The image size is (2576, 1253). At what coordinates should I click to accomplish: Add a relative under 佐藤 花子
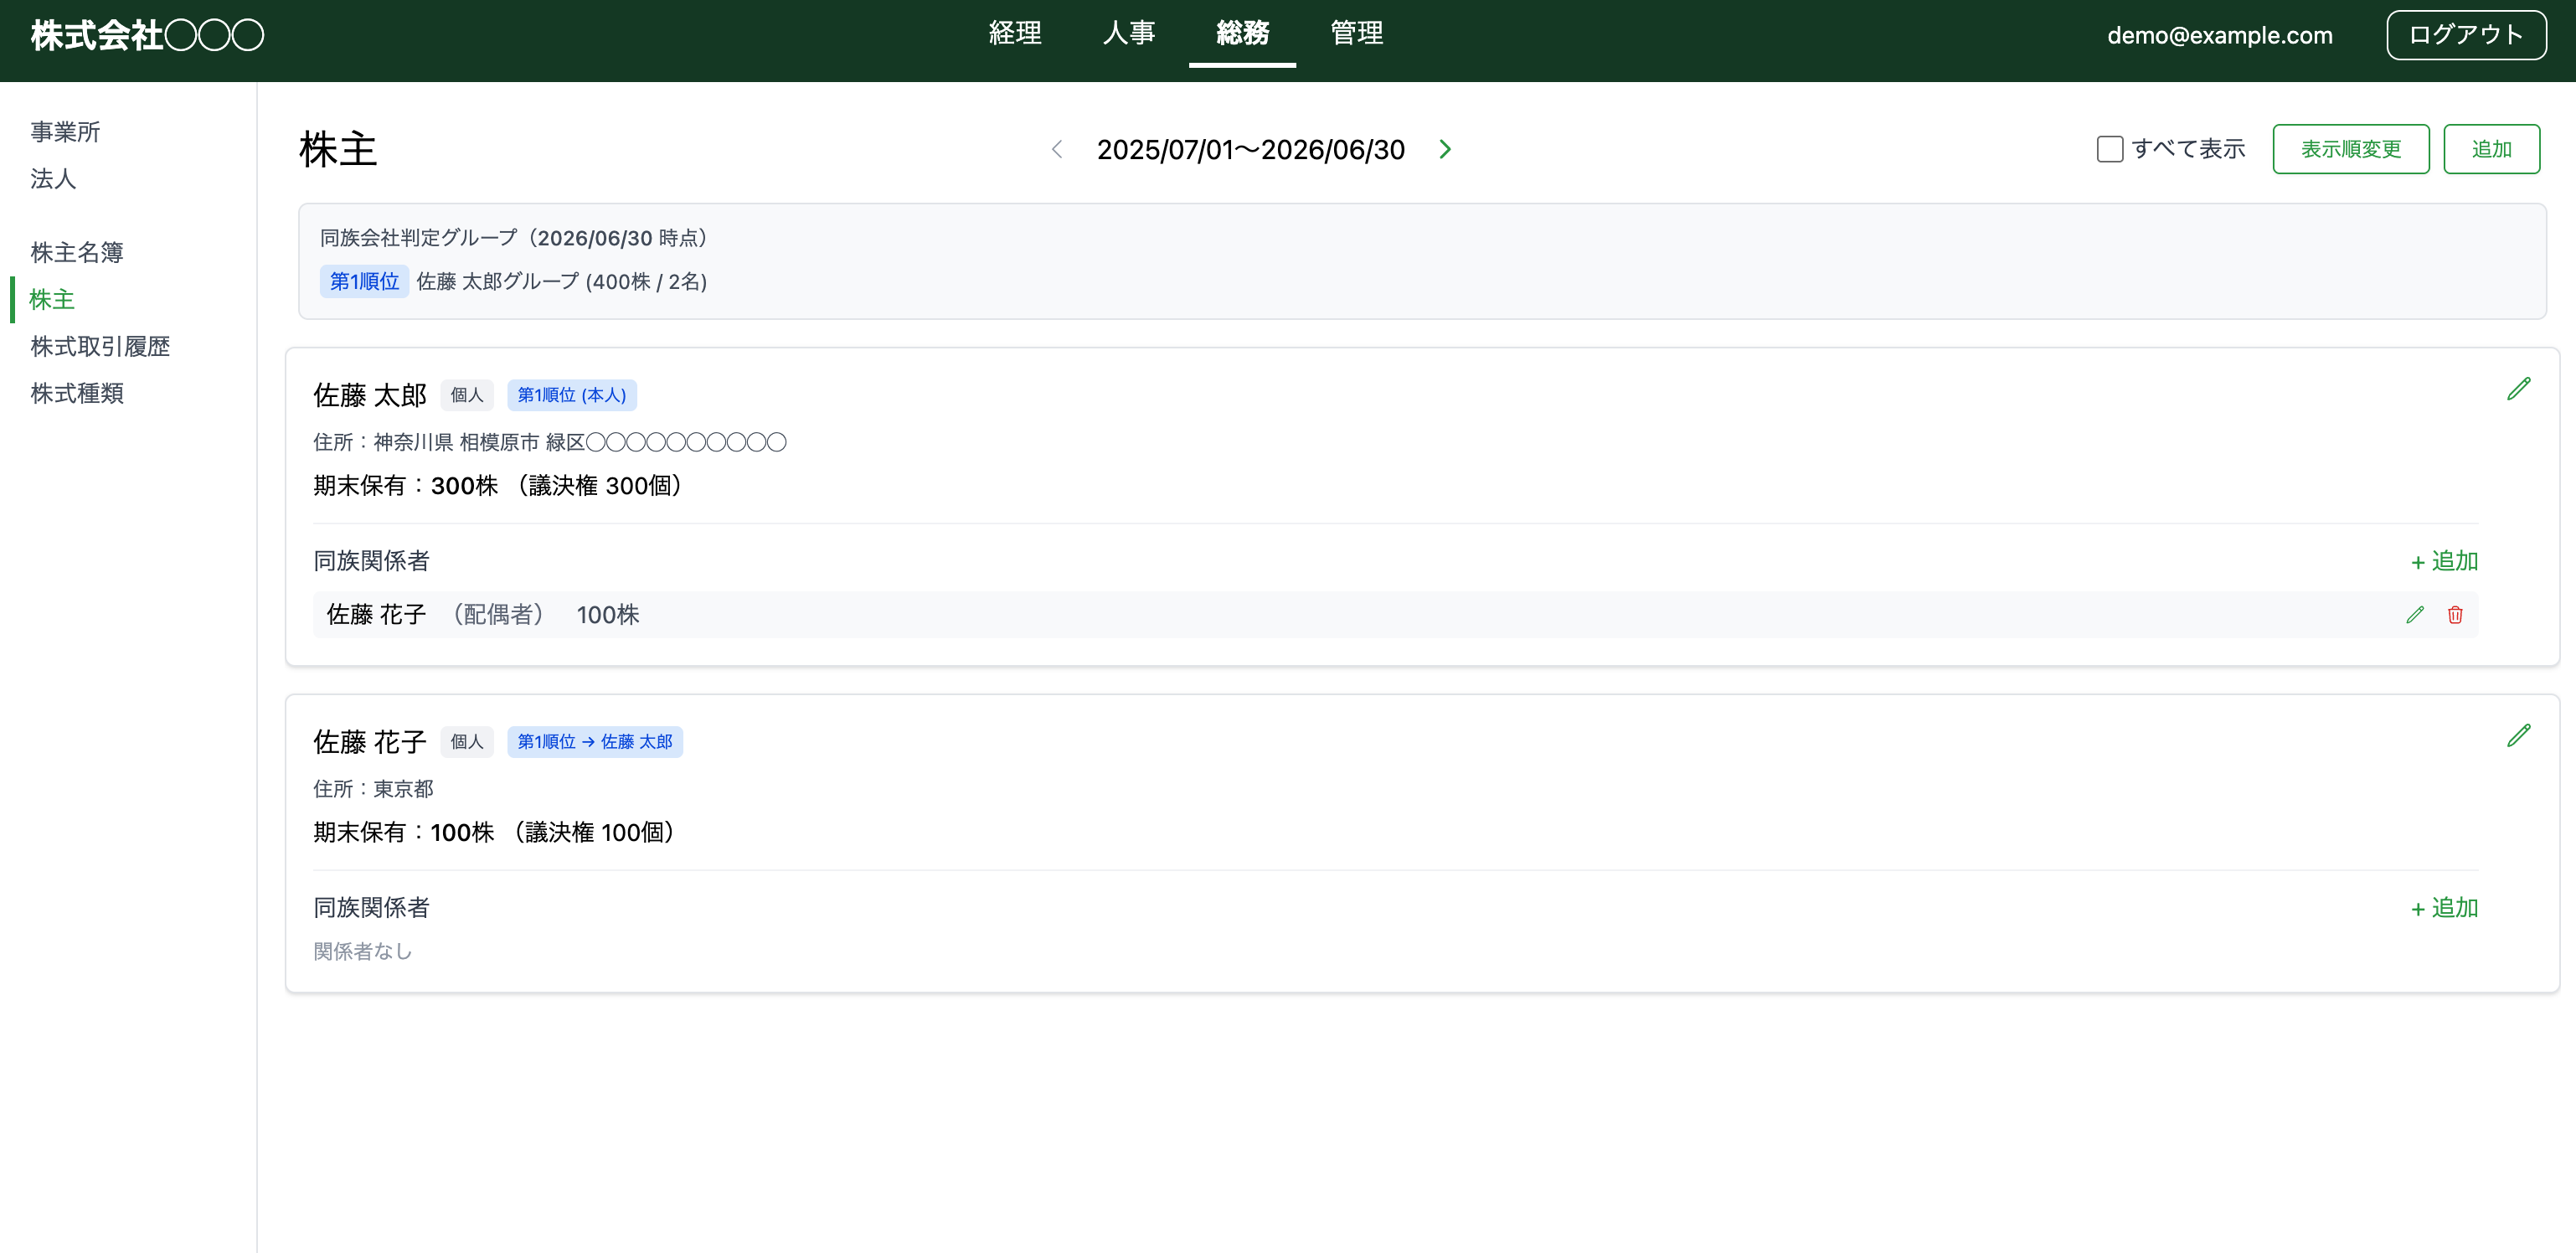2443,908
